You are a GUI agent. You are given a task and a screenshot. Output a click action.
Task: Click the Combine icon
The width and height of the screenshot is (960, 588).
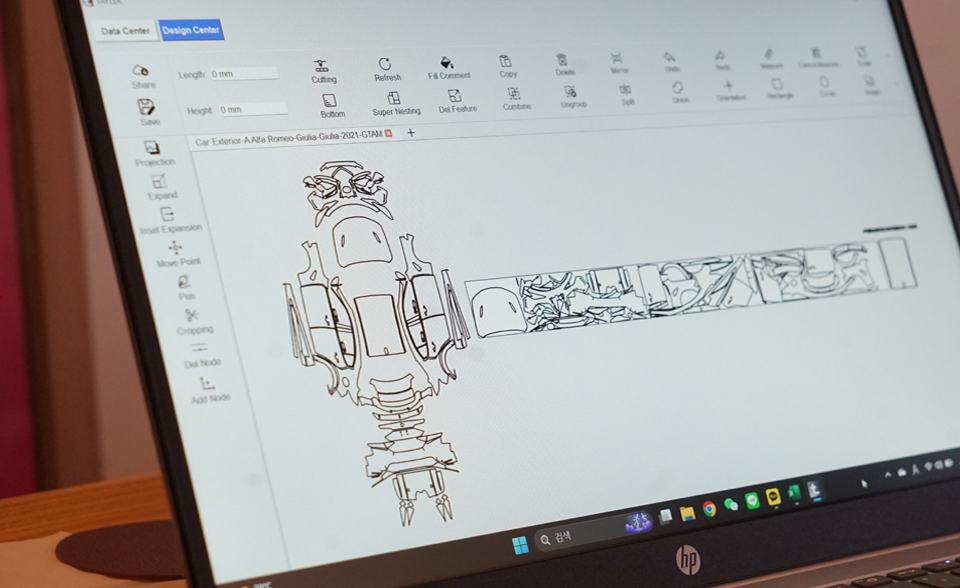pyautogui.click(x=514, y=93)
